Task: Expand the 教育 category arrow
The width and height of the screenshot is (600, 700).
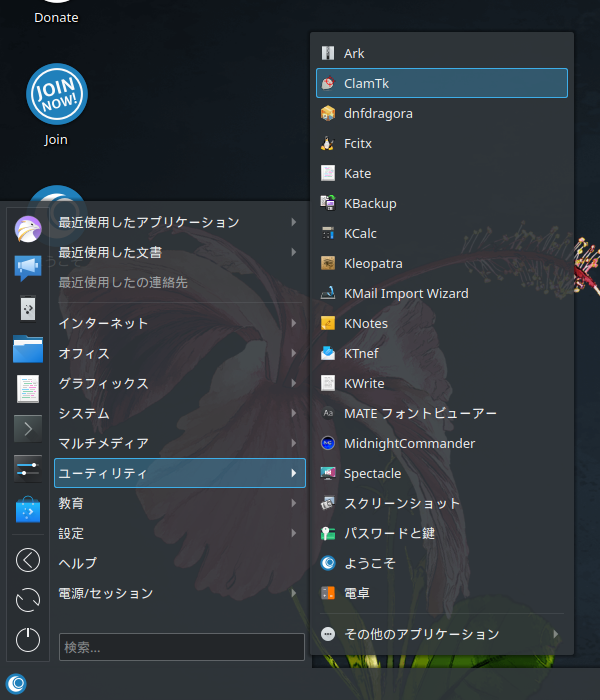Action: tap(293, 503)
